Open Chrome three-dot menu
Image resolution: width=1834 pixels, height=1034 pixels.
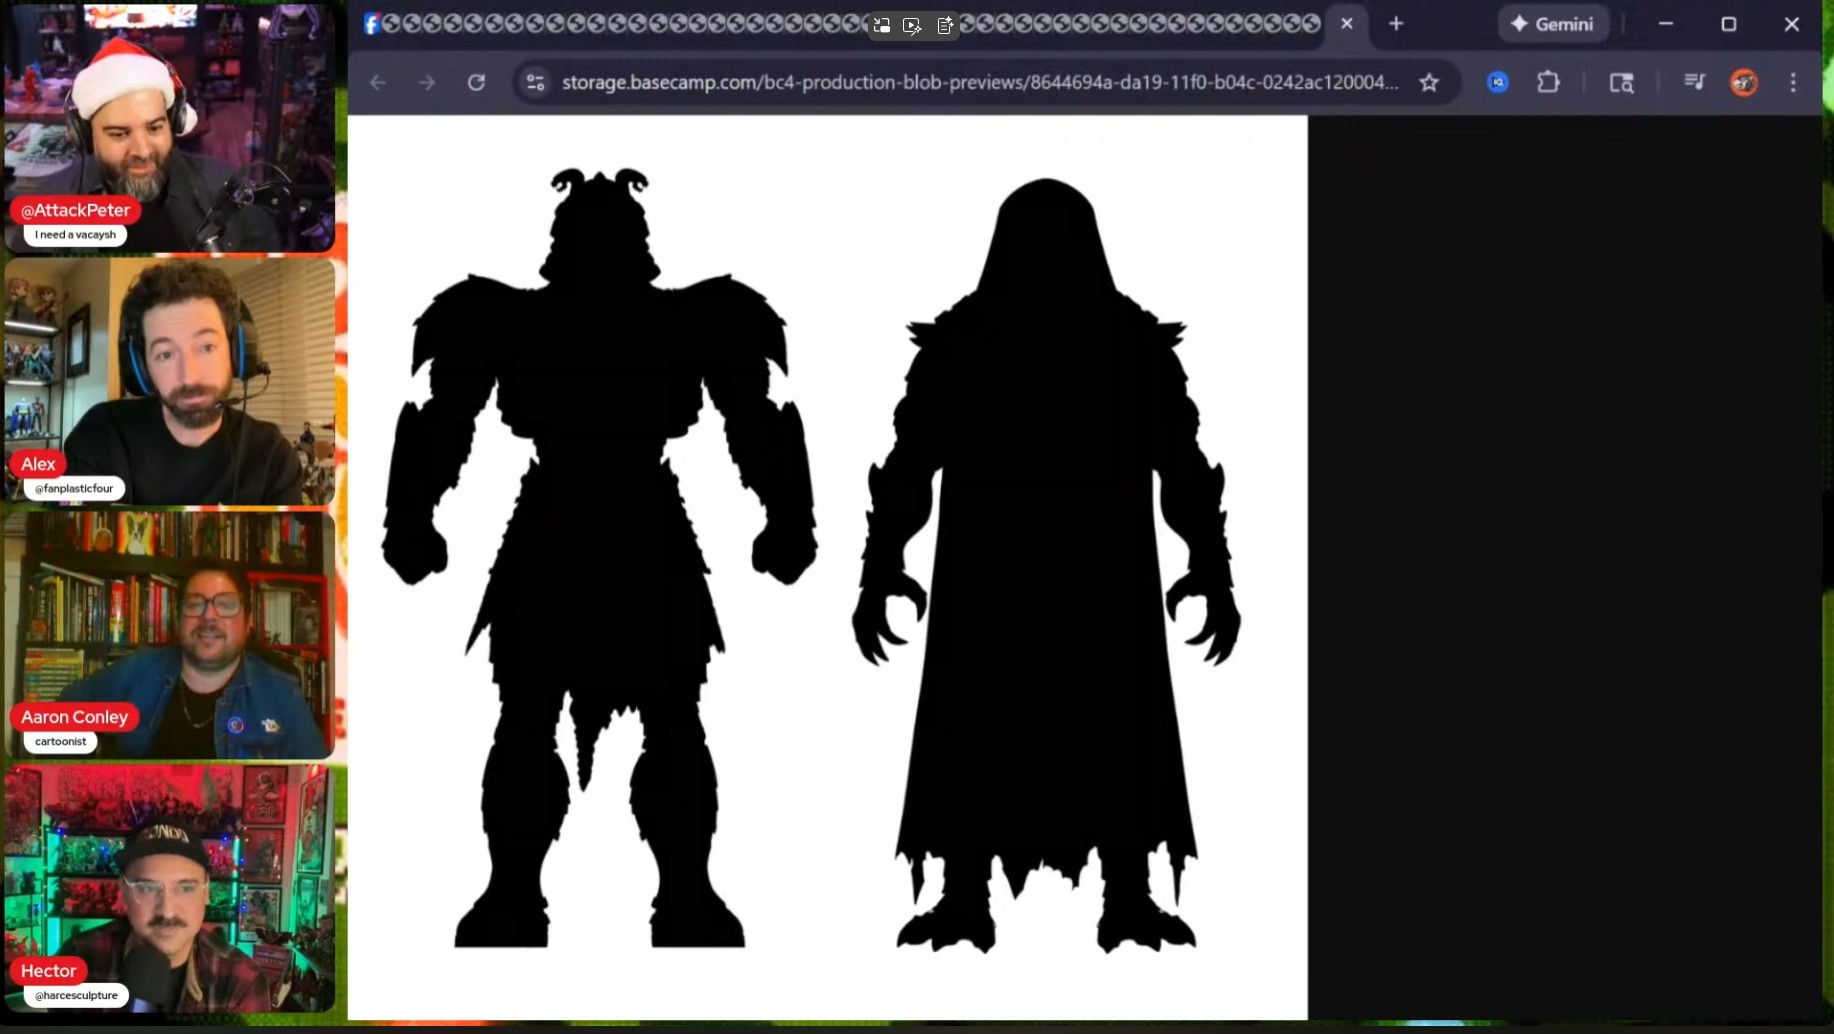point(1793,83)
